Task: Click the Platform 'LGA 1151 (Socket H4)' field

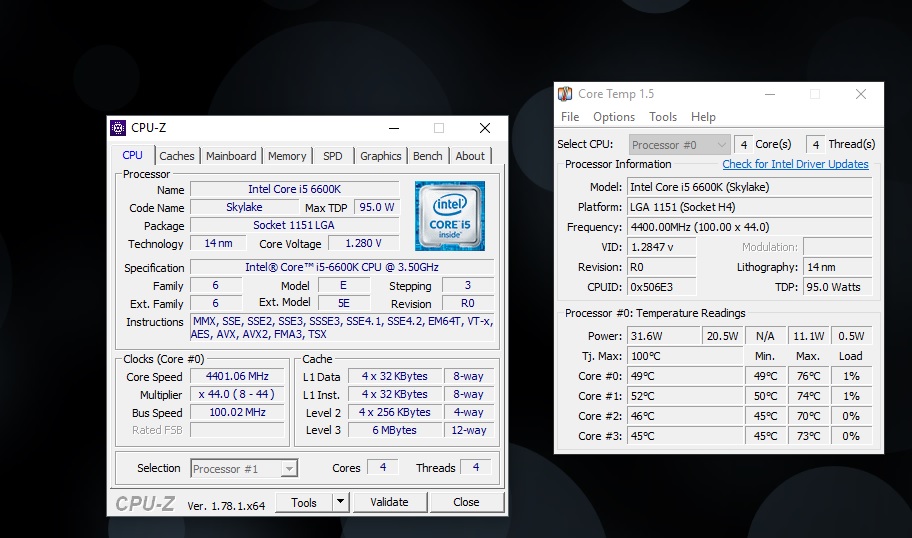Action: (750, 207)
